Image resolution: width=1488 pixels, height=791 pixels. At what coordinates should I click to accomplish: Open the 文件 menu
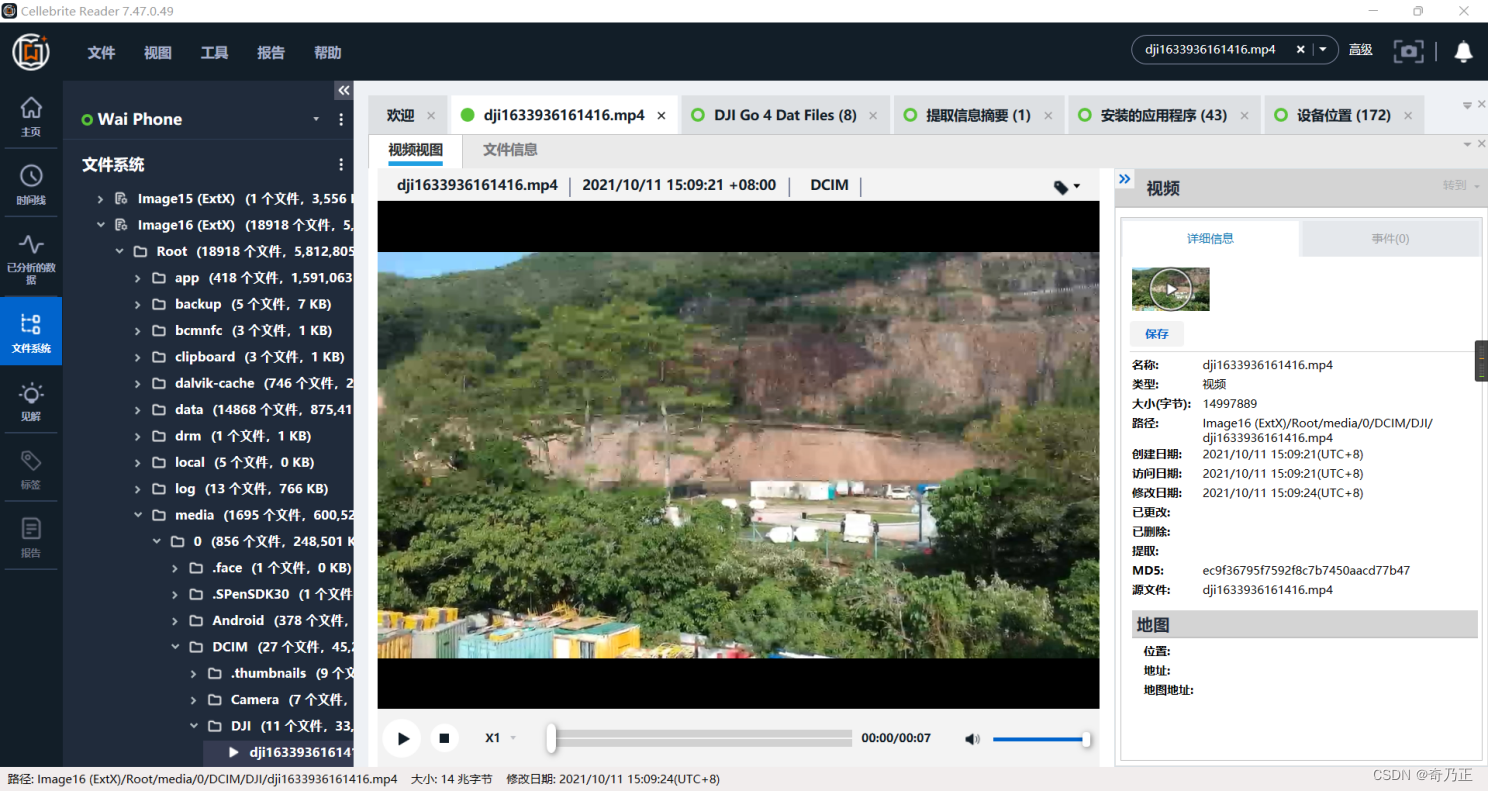tap(101, 53)
